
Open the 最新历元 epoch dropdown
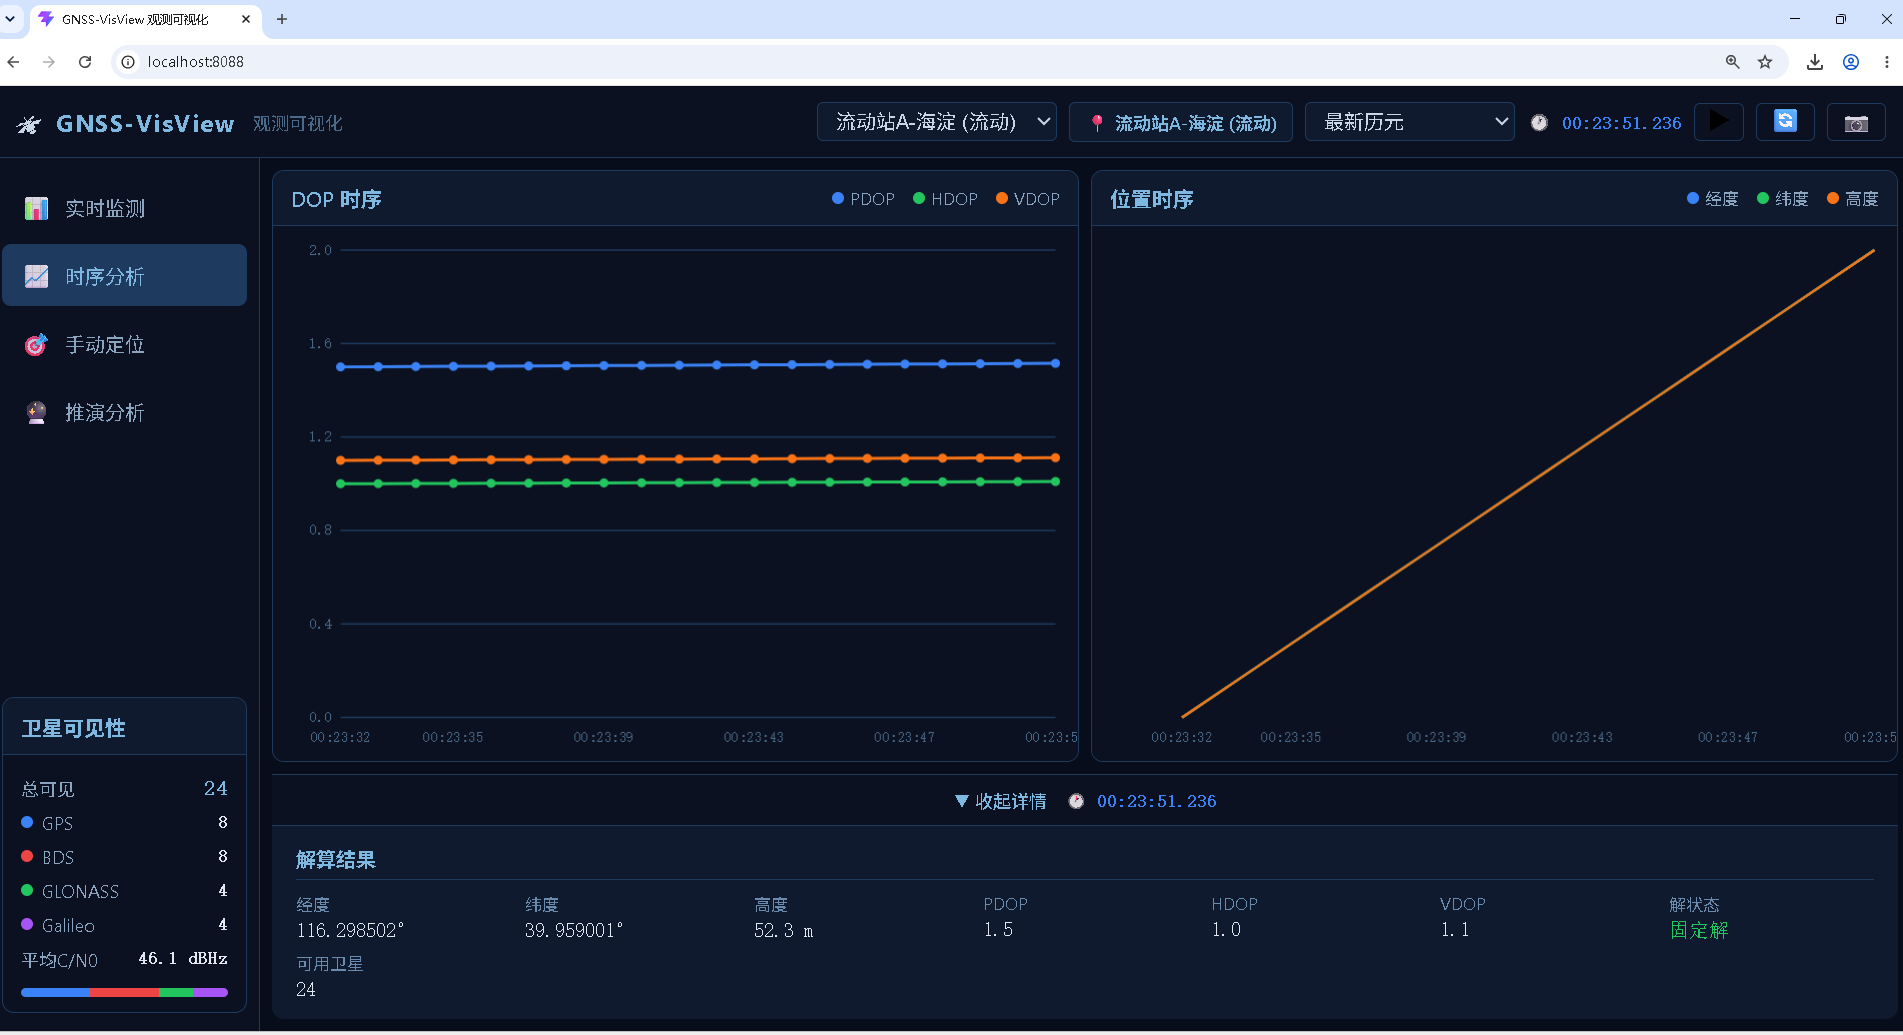tap(1409, 122)
